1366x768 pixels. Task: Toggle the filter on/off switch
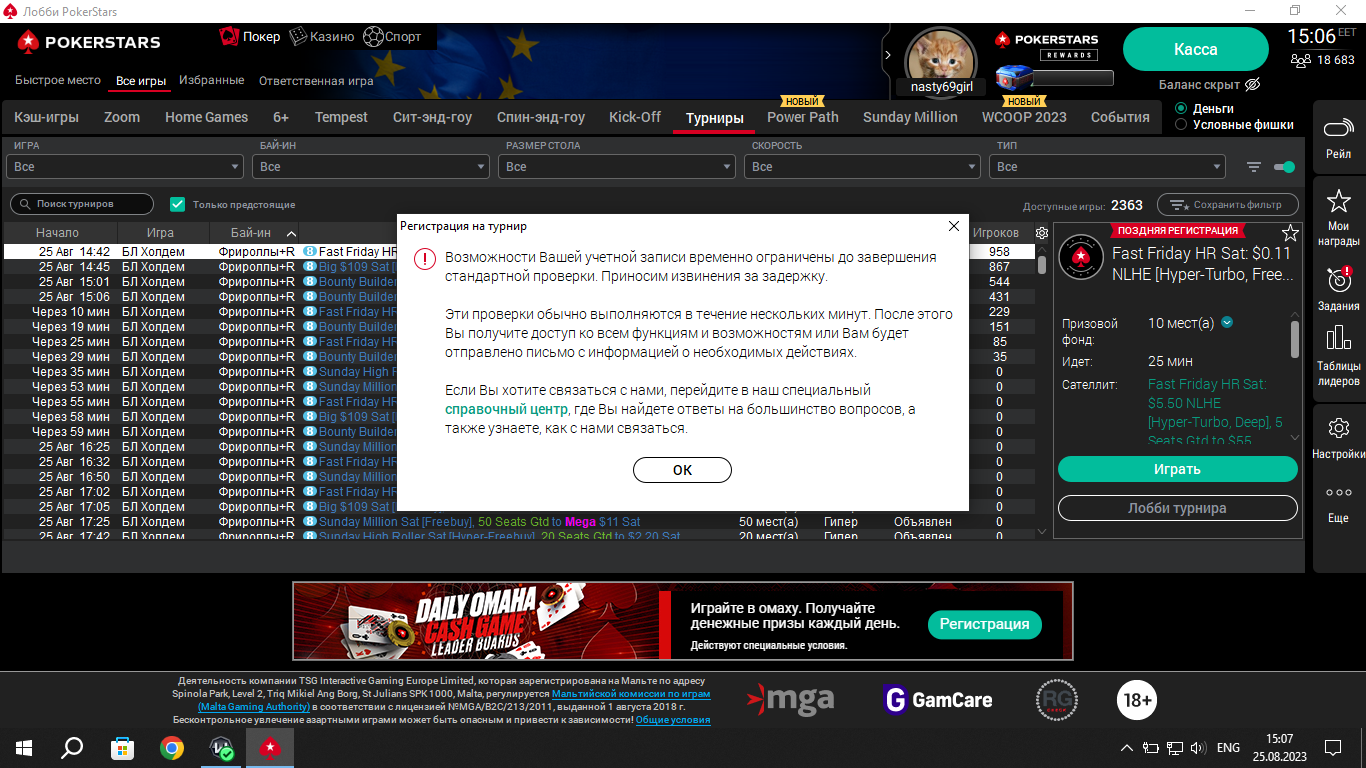[1285, 167]
